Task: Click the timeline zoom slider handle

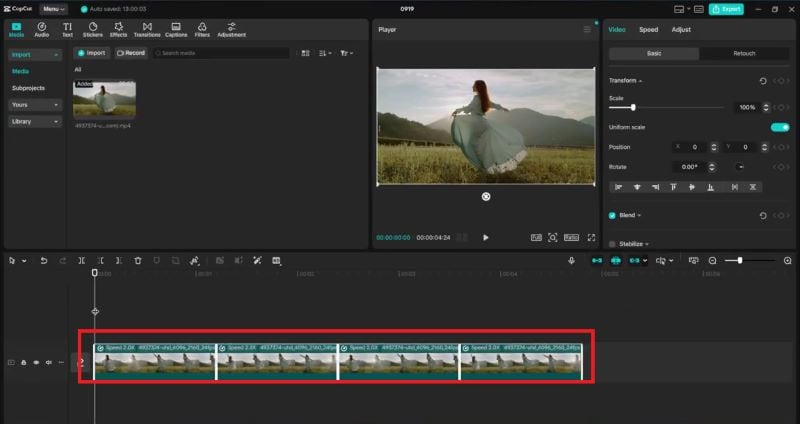Action: click(740, 261)
